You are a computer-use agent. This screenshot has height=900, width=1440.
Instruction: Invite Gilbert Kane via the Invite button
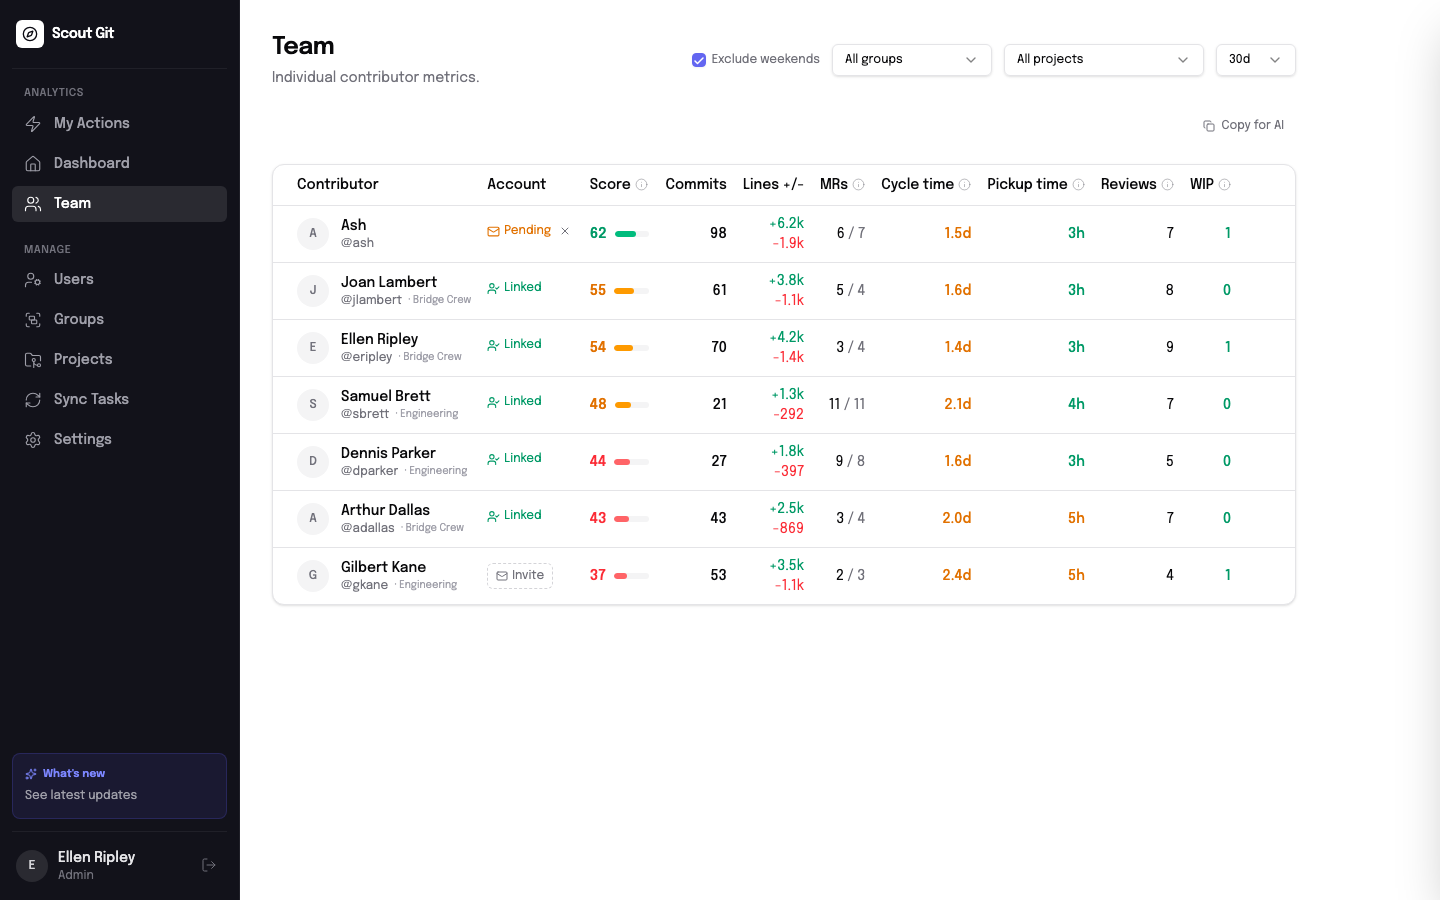519,575
